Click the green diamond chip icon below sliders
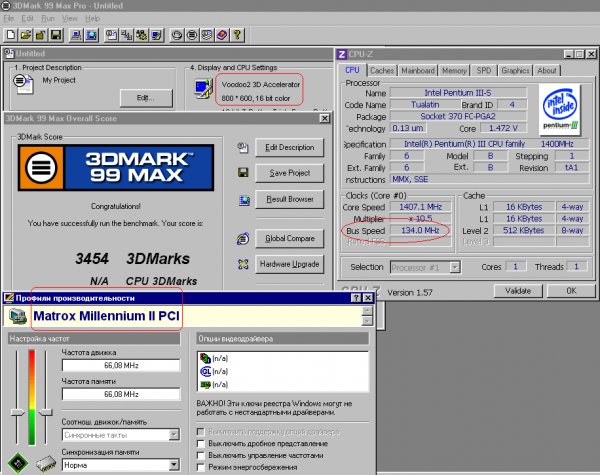Screen dimensions: 600x475 coord(18,463)
